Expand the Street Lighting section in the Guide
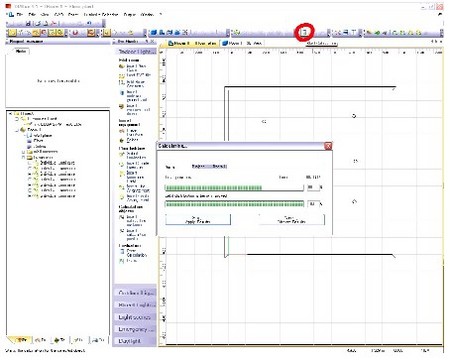Viewport: 450px width, 364px height. (x=136, y=305)
